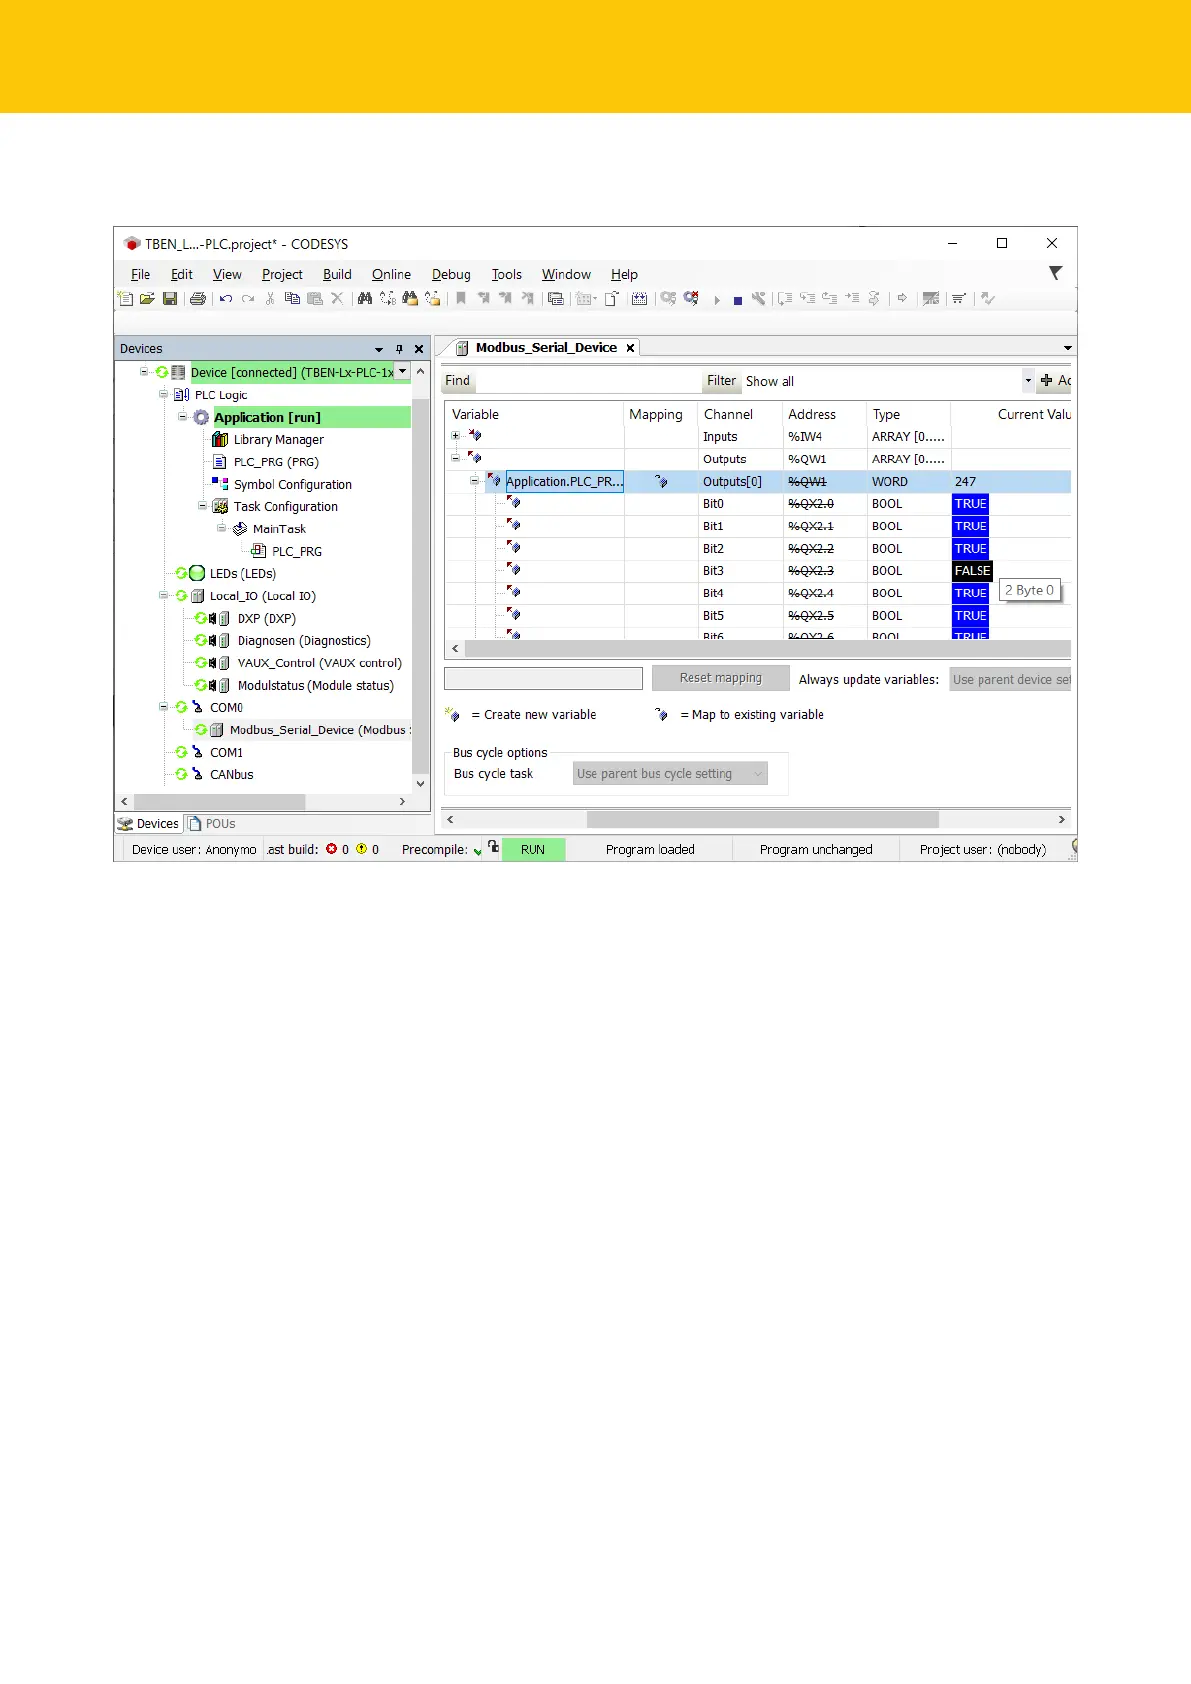Close the Devices panel
The width and height of the screenshot is (1191, 1684).
[x=419, y=349]
